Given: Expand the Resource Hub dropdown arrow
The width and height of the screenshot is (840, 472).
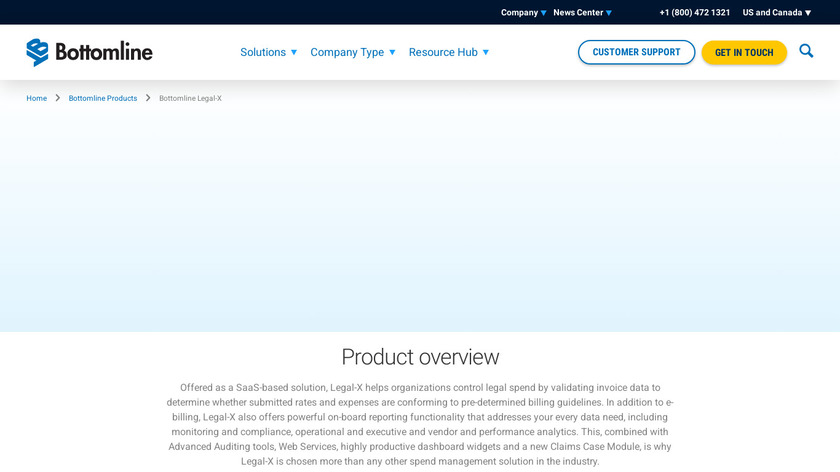Looking at the screenshot, I should pos(486,53).
